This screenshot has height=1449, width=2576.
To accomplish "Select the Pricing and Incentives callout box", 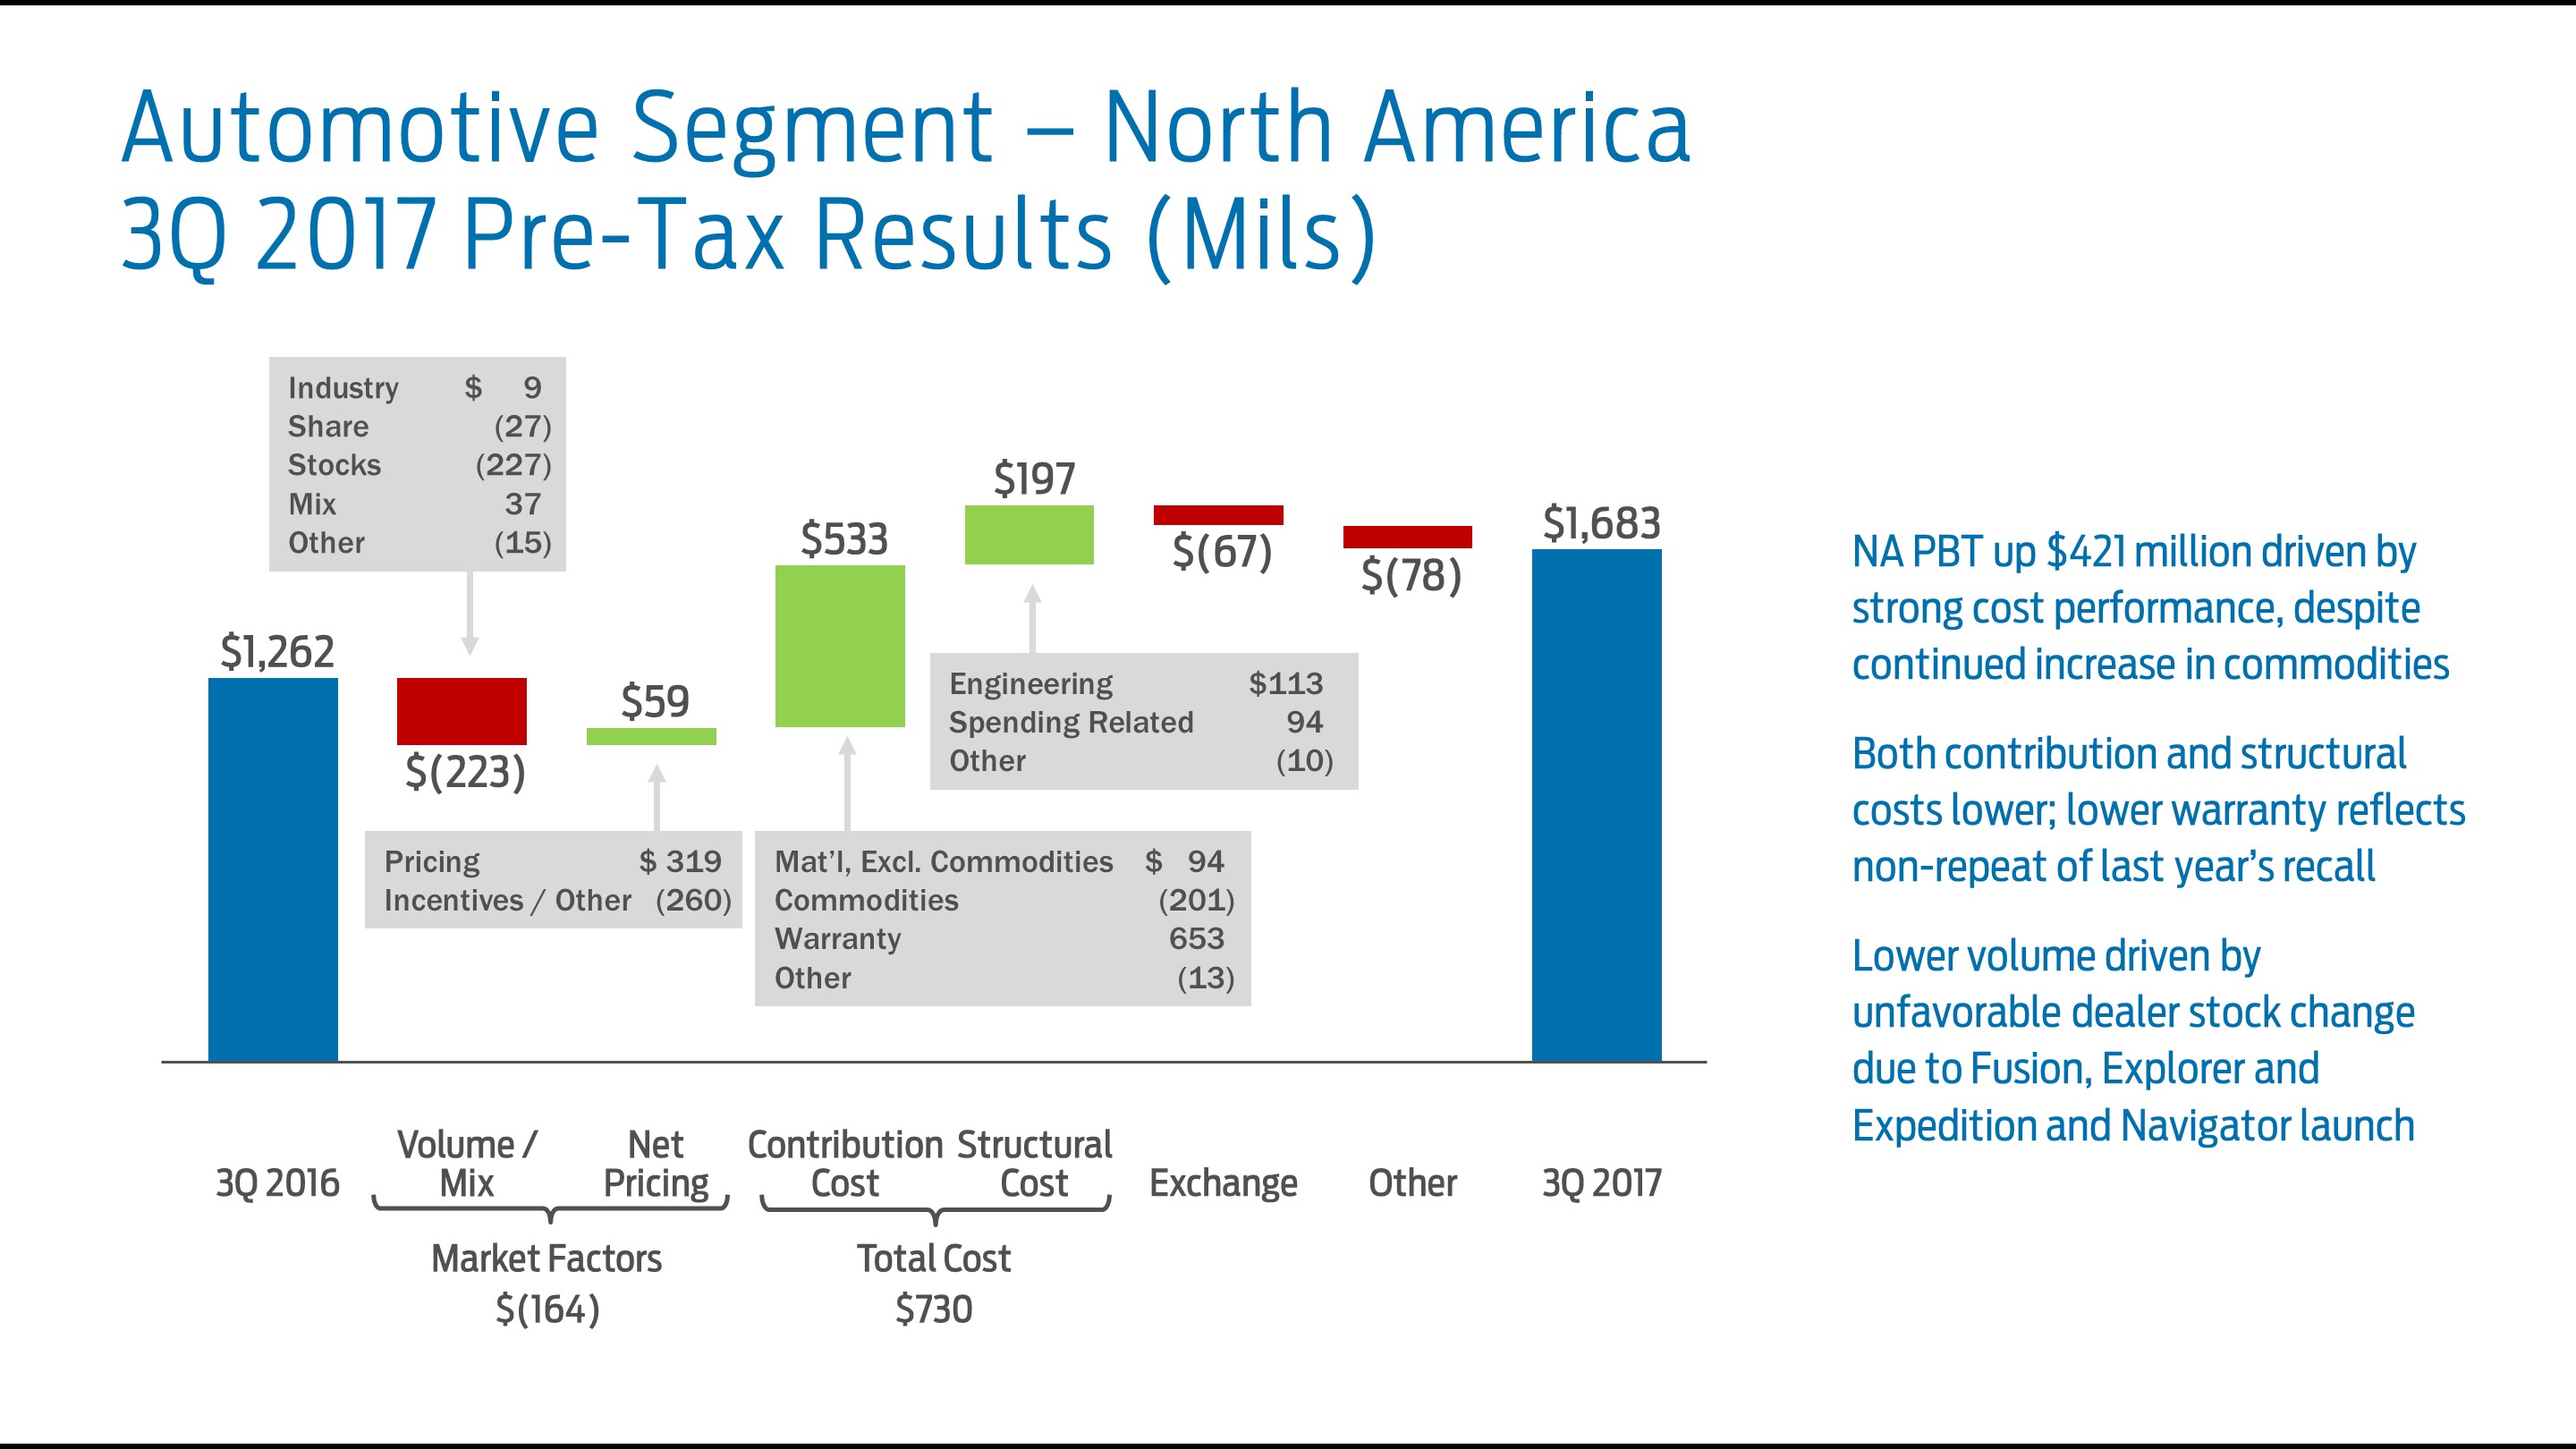I will (555, 880).
